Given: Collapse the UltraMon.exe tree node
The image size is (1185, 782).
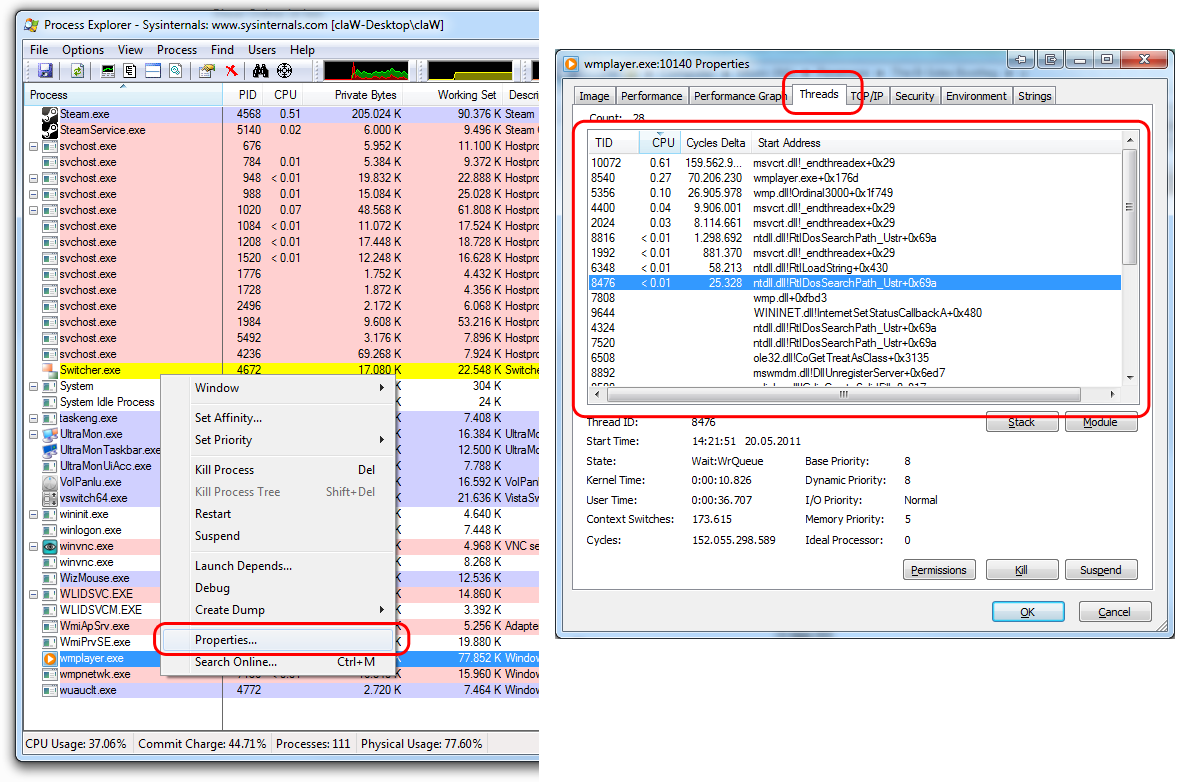Looking at the screenshot, I should (33, 434).
